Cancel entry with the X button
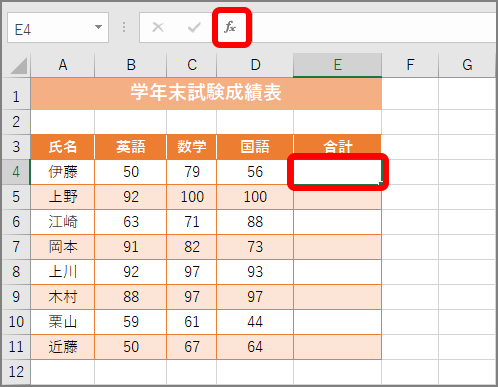The width and height of the screenshot is (498, 387). click(158, 27)
